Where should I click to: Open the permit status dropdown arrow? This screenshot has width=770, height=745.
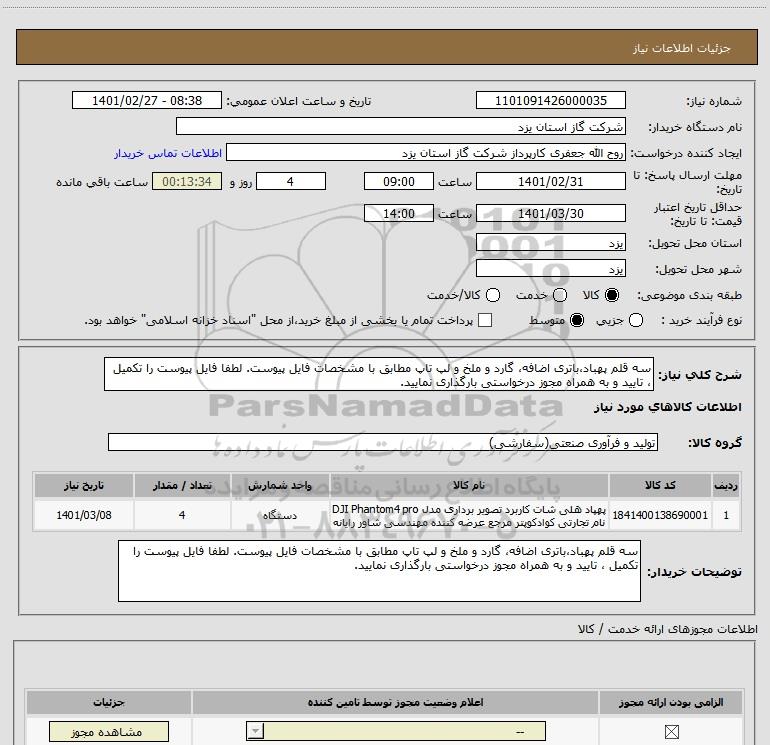(x=255, y=731)
